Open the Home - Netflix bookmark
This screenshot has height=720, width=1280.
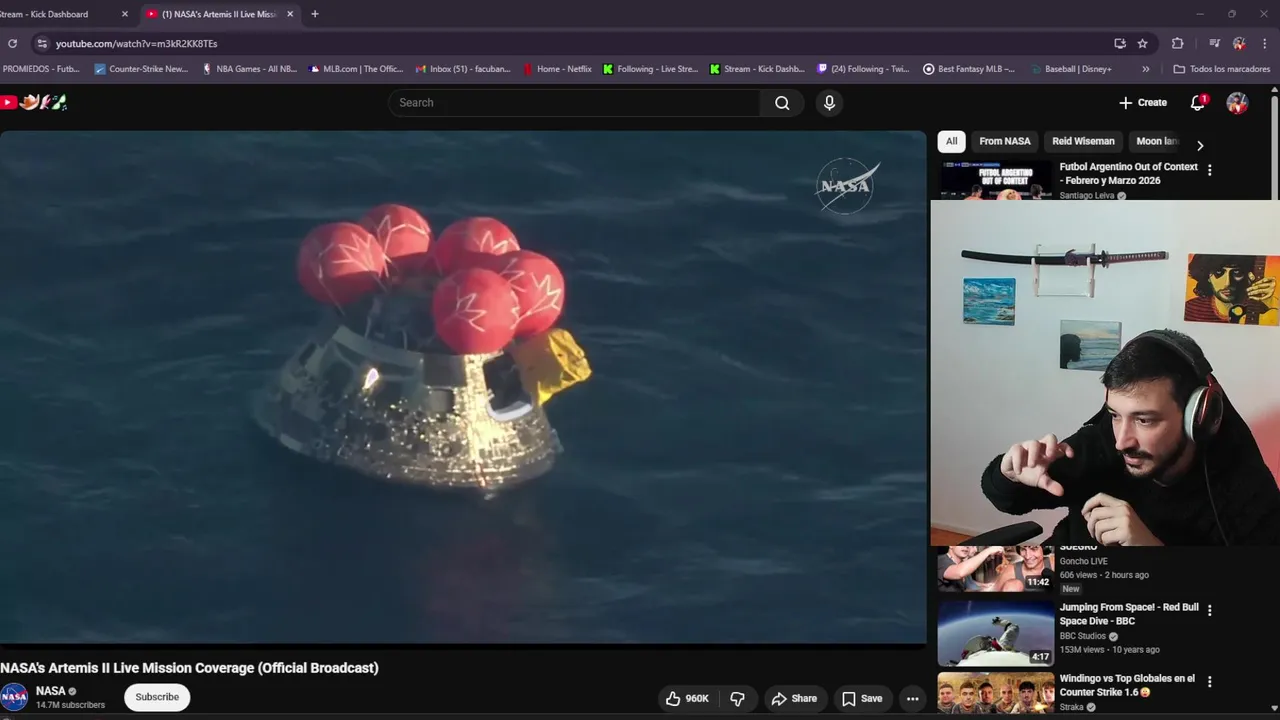point(558,69)
